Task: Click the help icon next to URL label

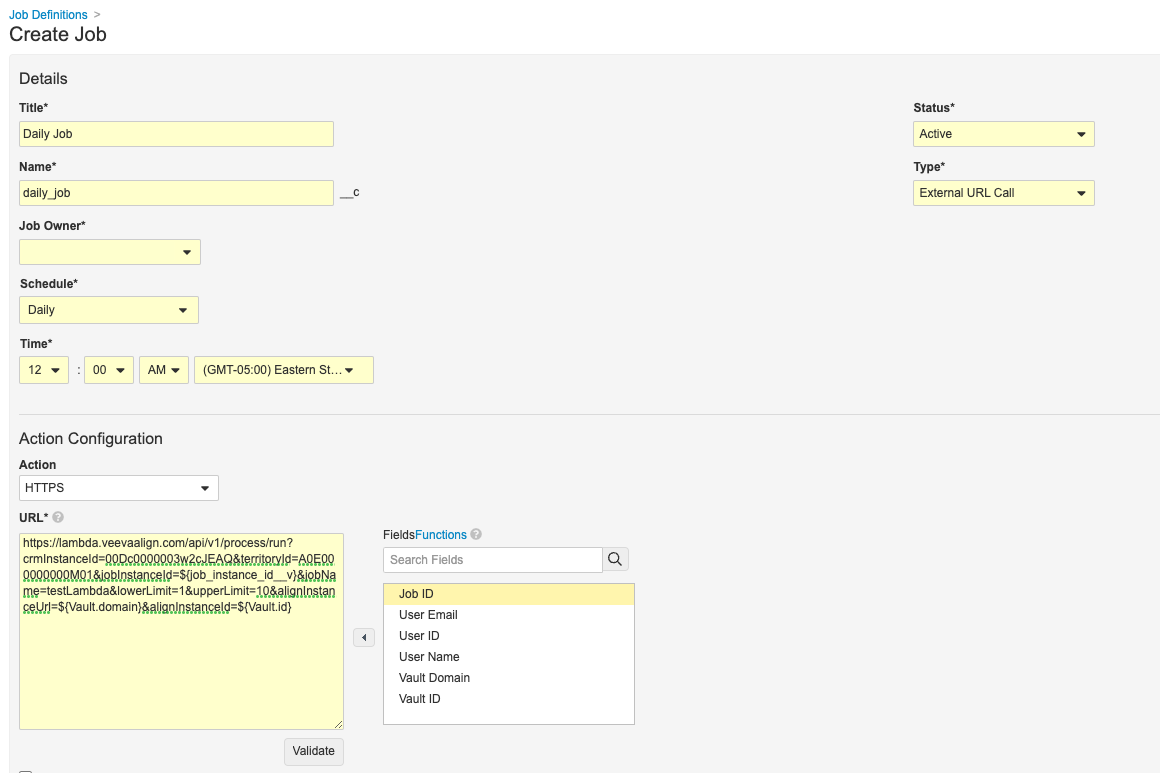Action: point(58,517)
